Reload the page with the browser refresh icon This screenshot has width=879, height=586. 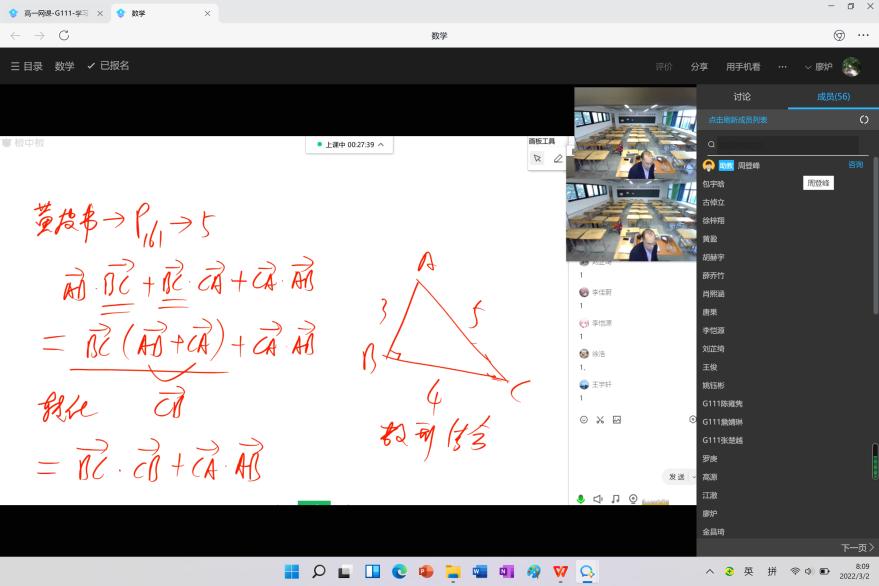(x=64, y=35)
